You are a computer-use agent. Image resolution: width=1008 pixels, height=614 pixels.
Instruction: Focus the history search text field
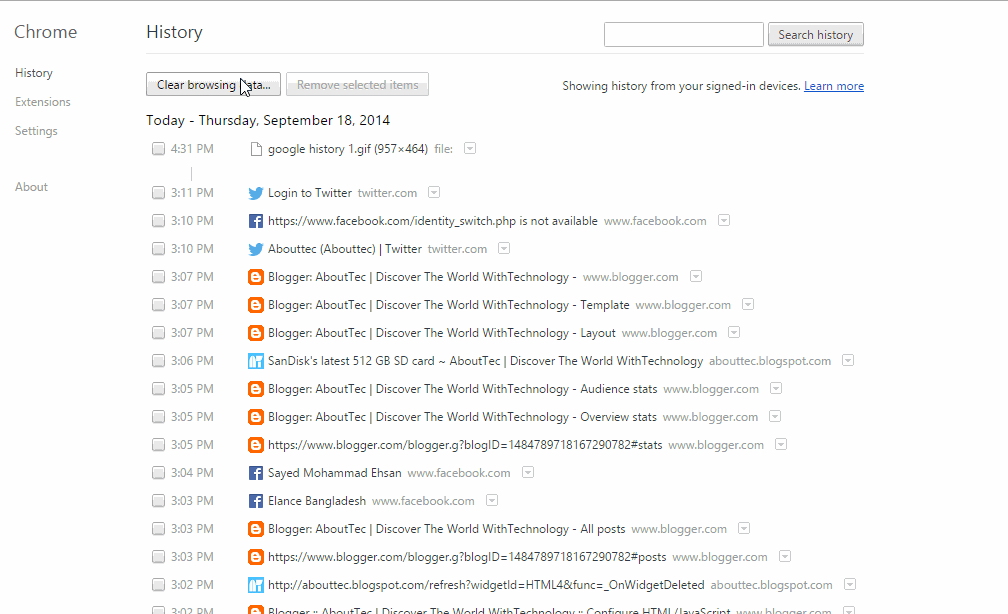(684, 35)
